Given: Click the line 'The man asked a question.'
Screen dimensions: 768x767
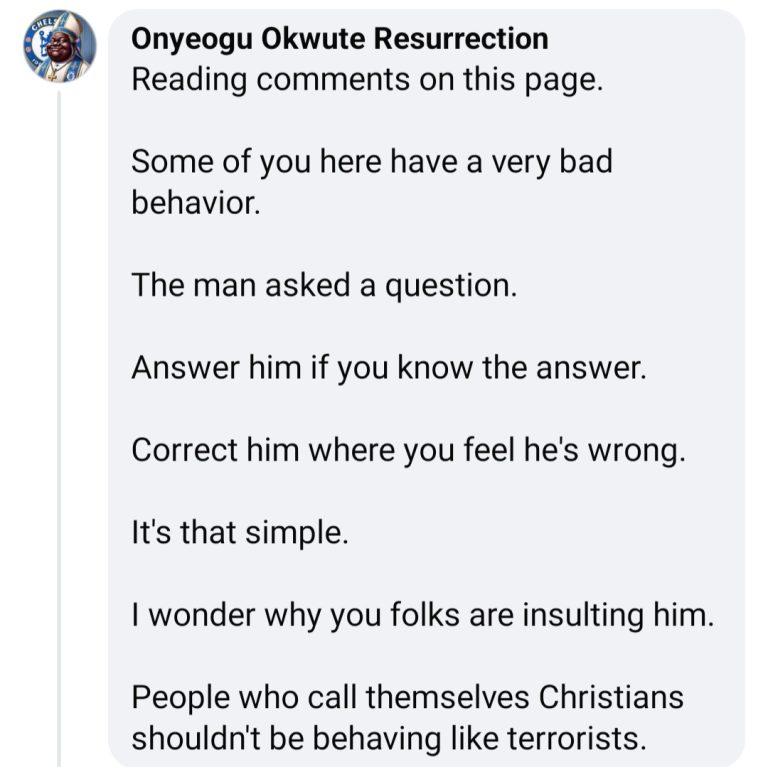Looking at the screenshot, I should pyautogui.click(x=324, y=286).
